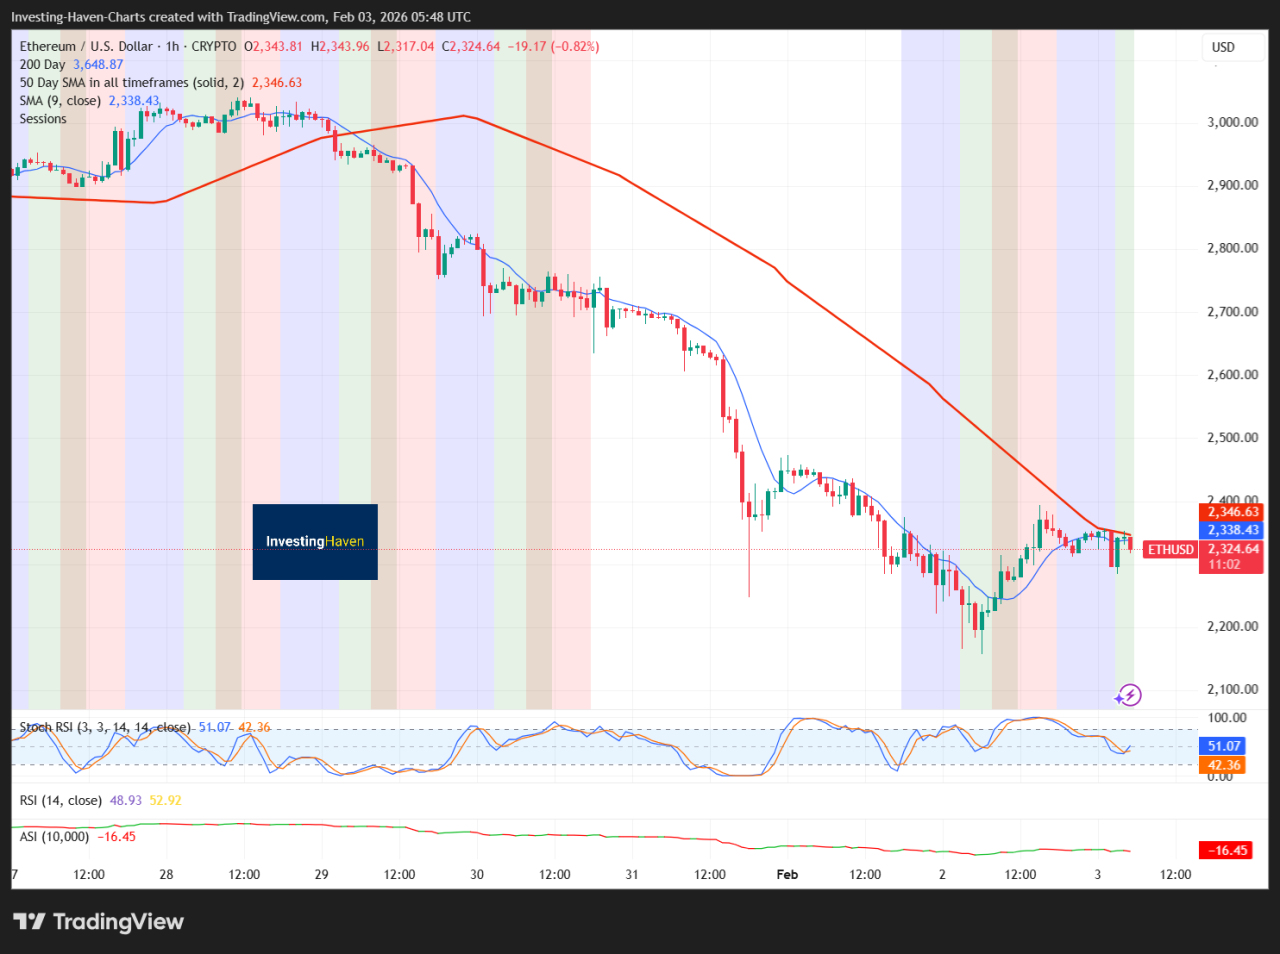Click the purple lightning bolt icon

point(1128,695)
